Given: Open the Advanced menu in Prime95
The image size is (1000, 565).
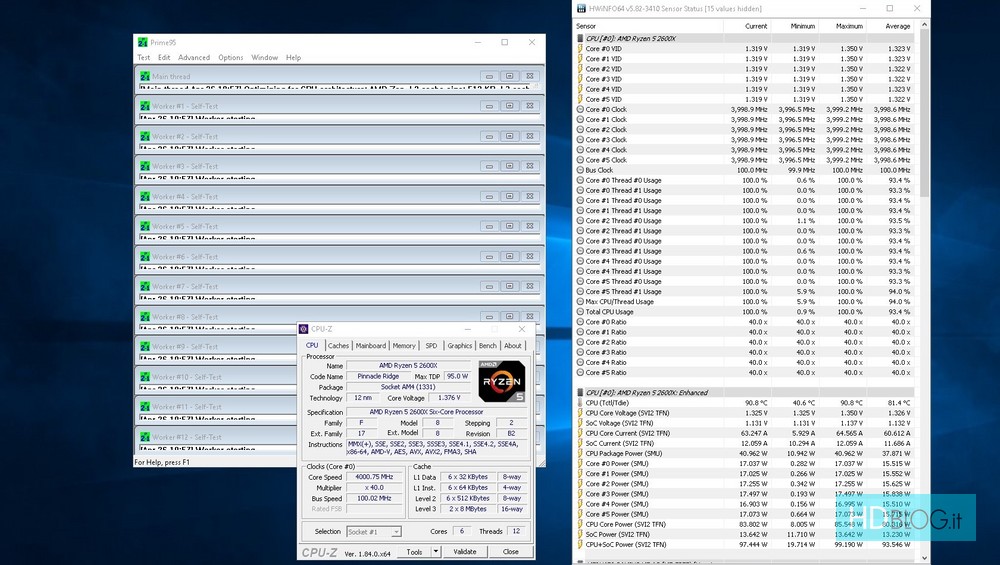Looking at the screenshot, I should [194, 58].
